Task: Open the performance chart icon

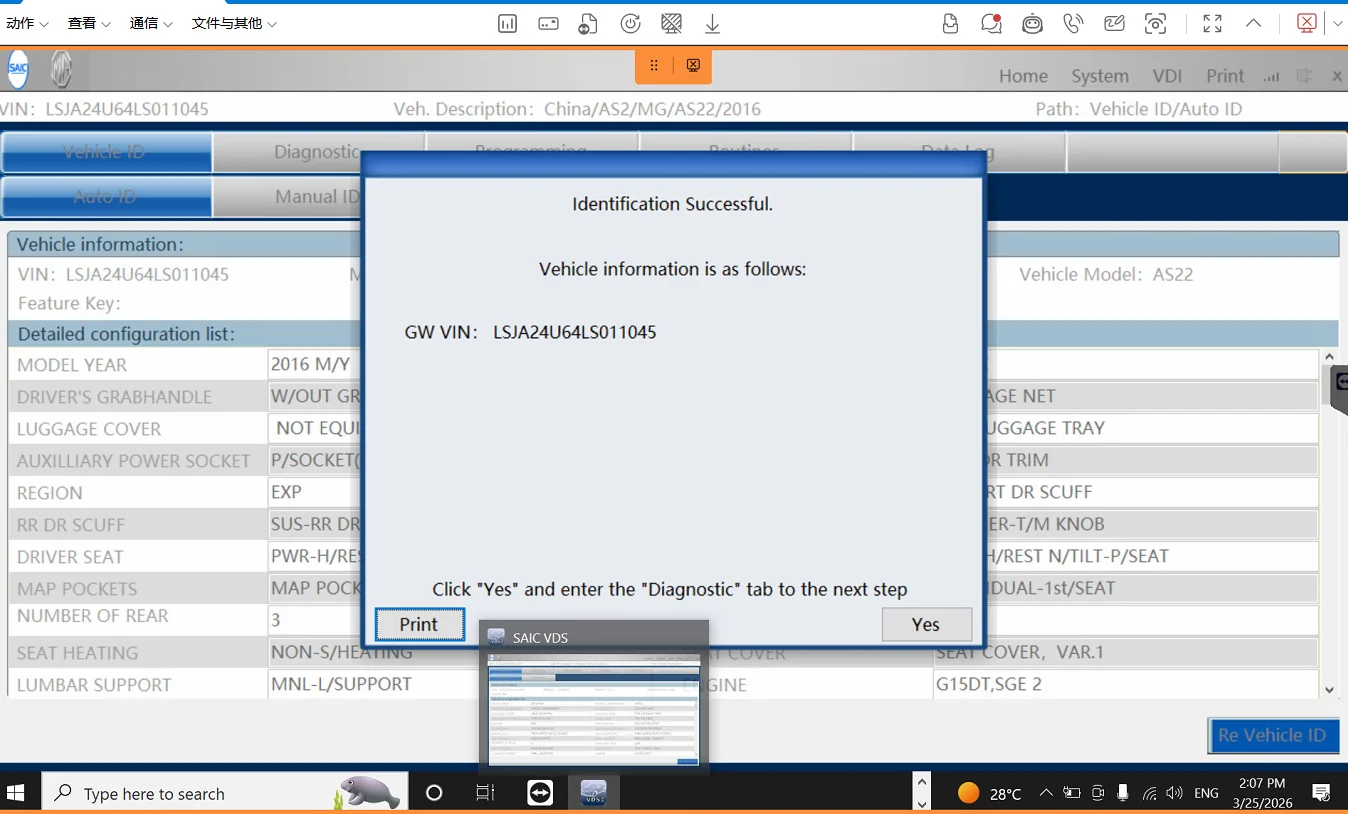Action: coord(507,23)
